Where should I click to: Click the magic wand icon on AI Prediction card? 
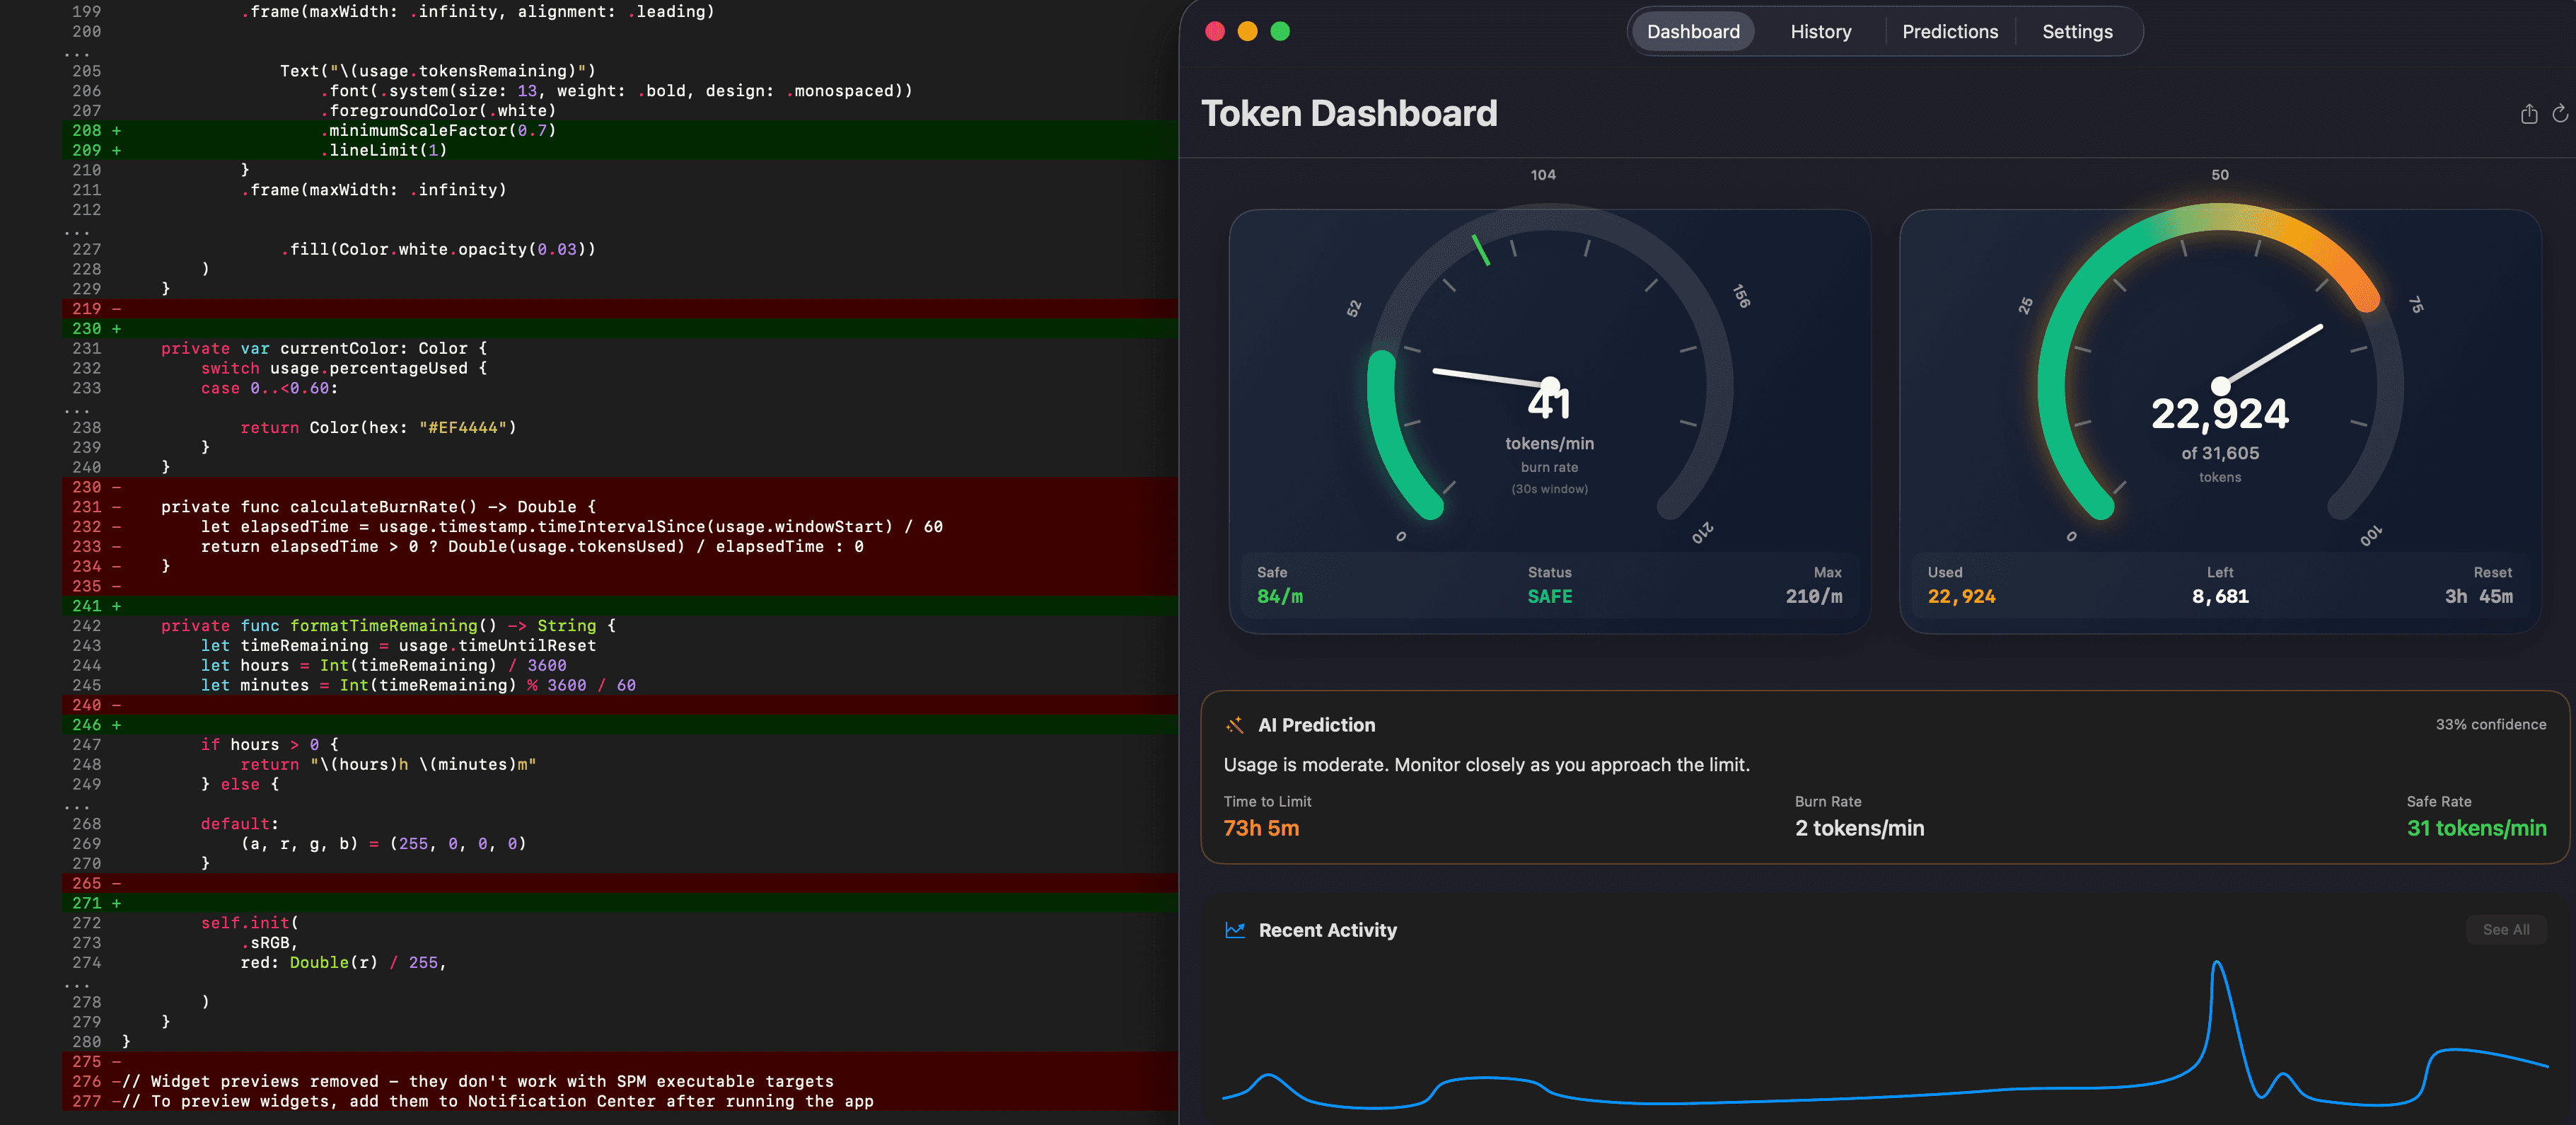[1236, 724]
